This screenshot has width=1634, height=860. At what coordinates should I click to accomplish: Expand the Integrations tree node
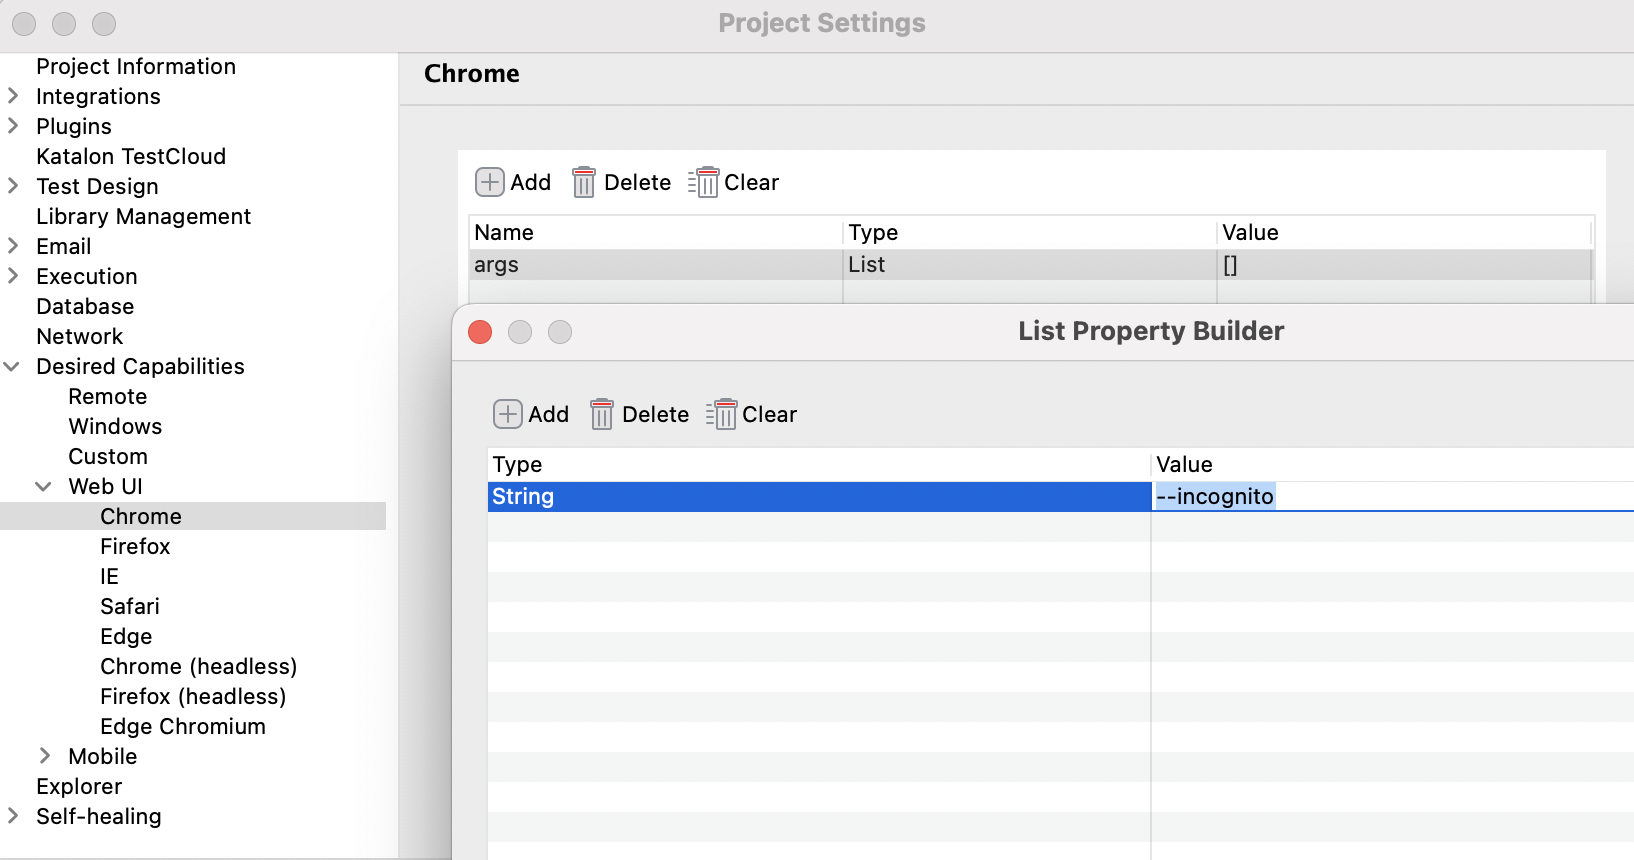pyautogui.click(x=14, y=96)
